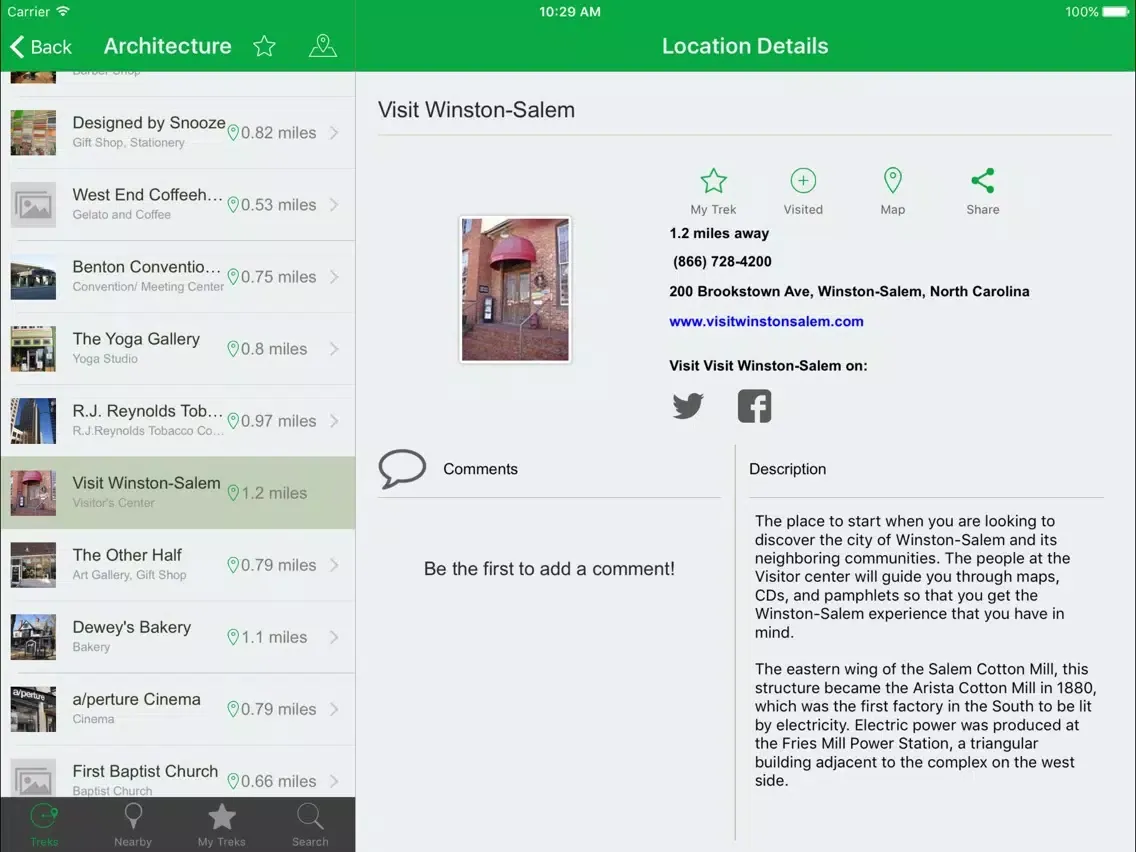Tap West End Coffeehouse placeholder image
Viewport: 1136px width, 852px height.
[33, 204]
